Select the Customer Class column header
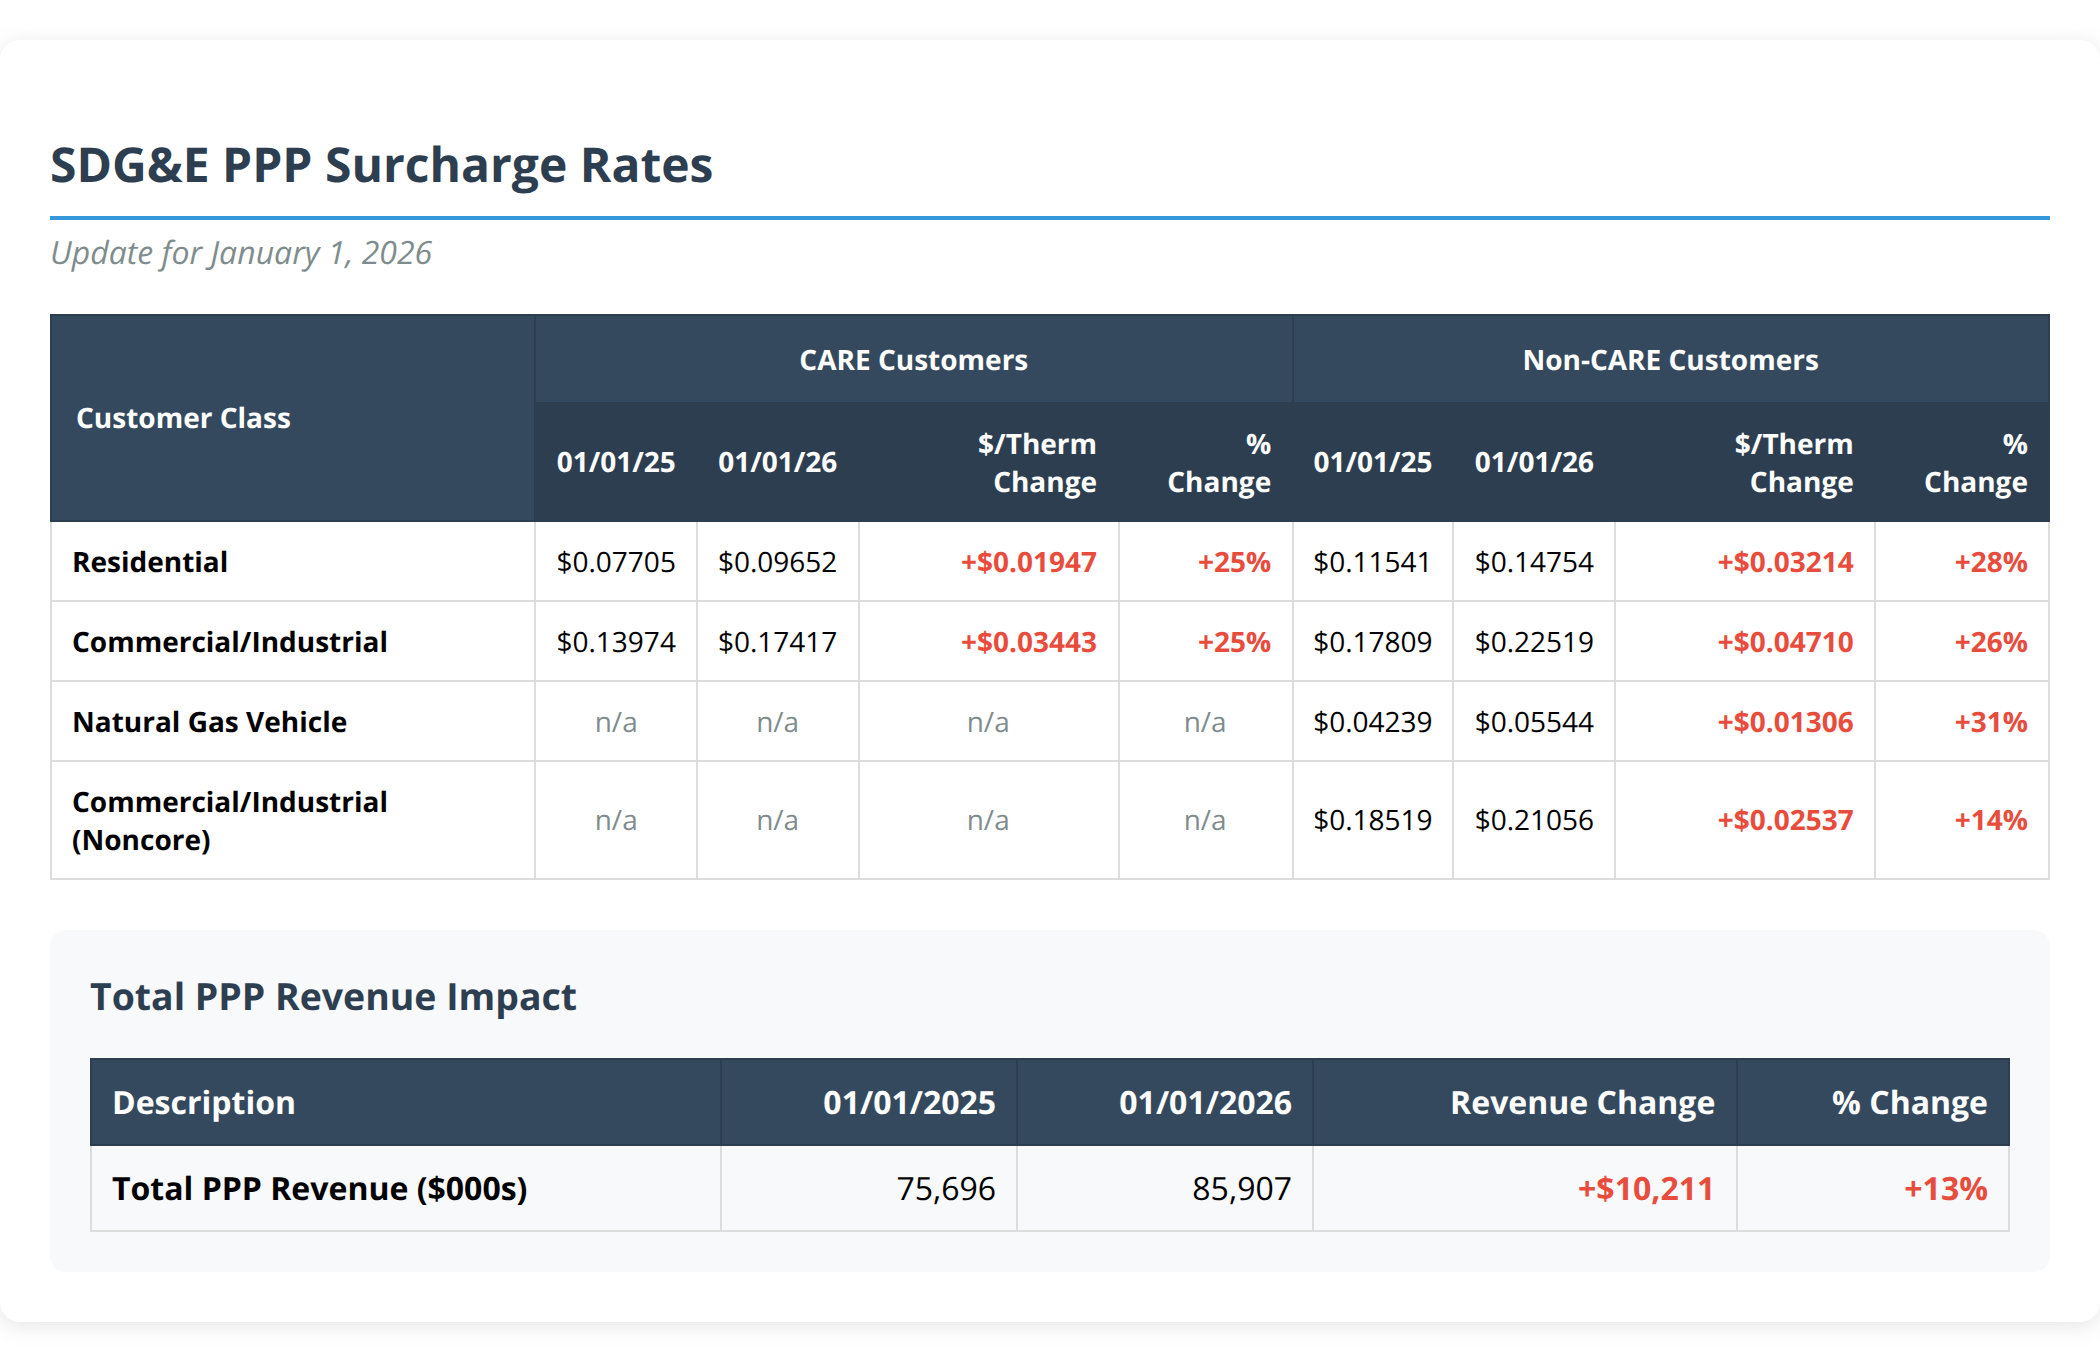Viewport: 2100px width, 1362px height. (x=183, y=418)
